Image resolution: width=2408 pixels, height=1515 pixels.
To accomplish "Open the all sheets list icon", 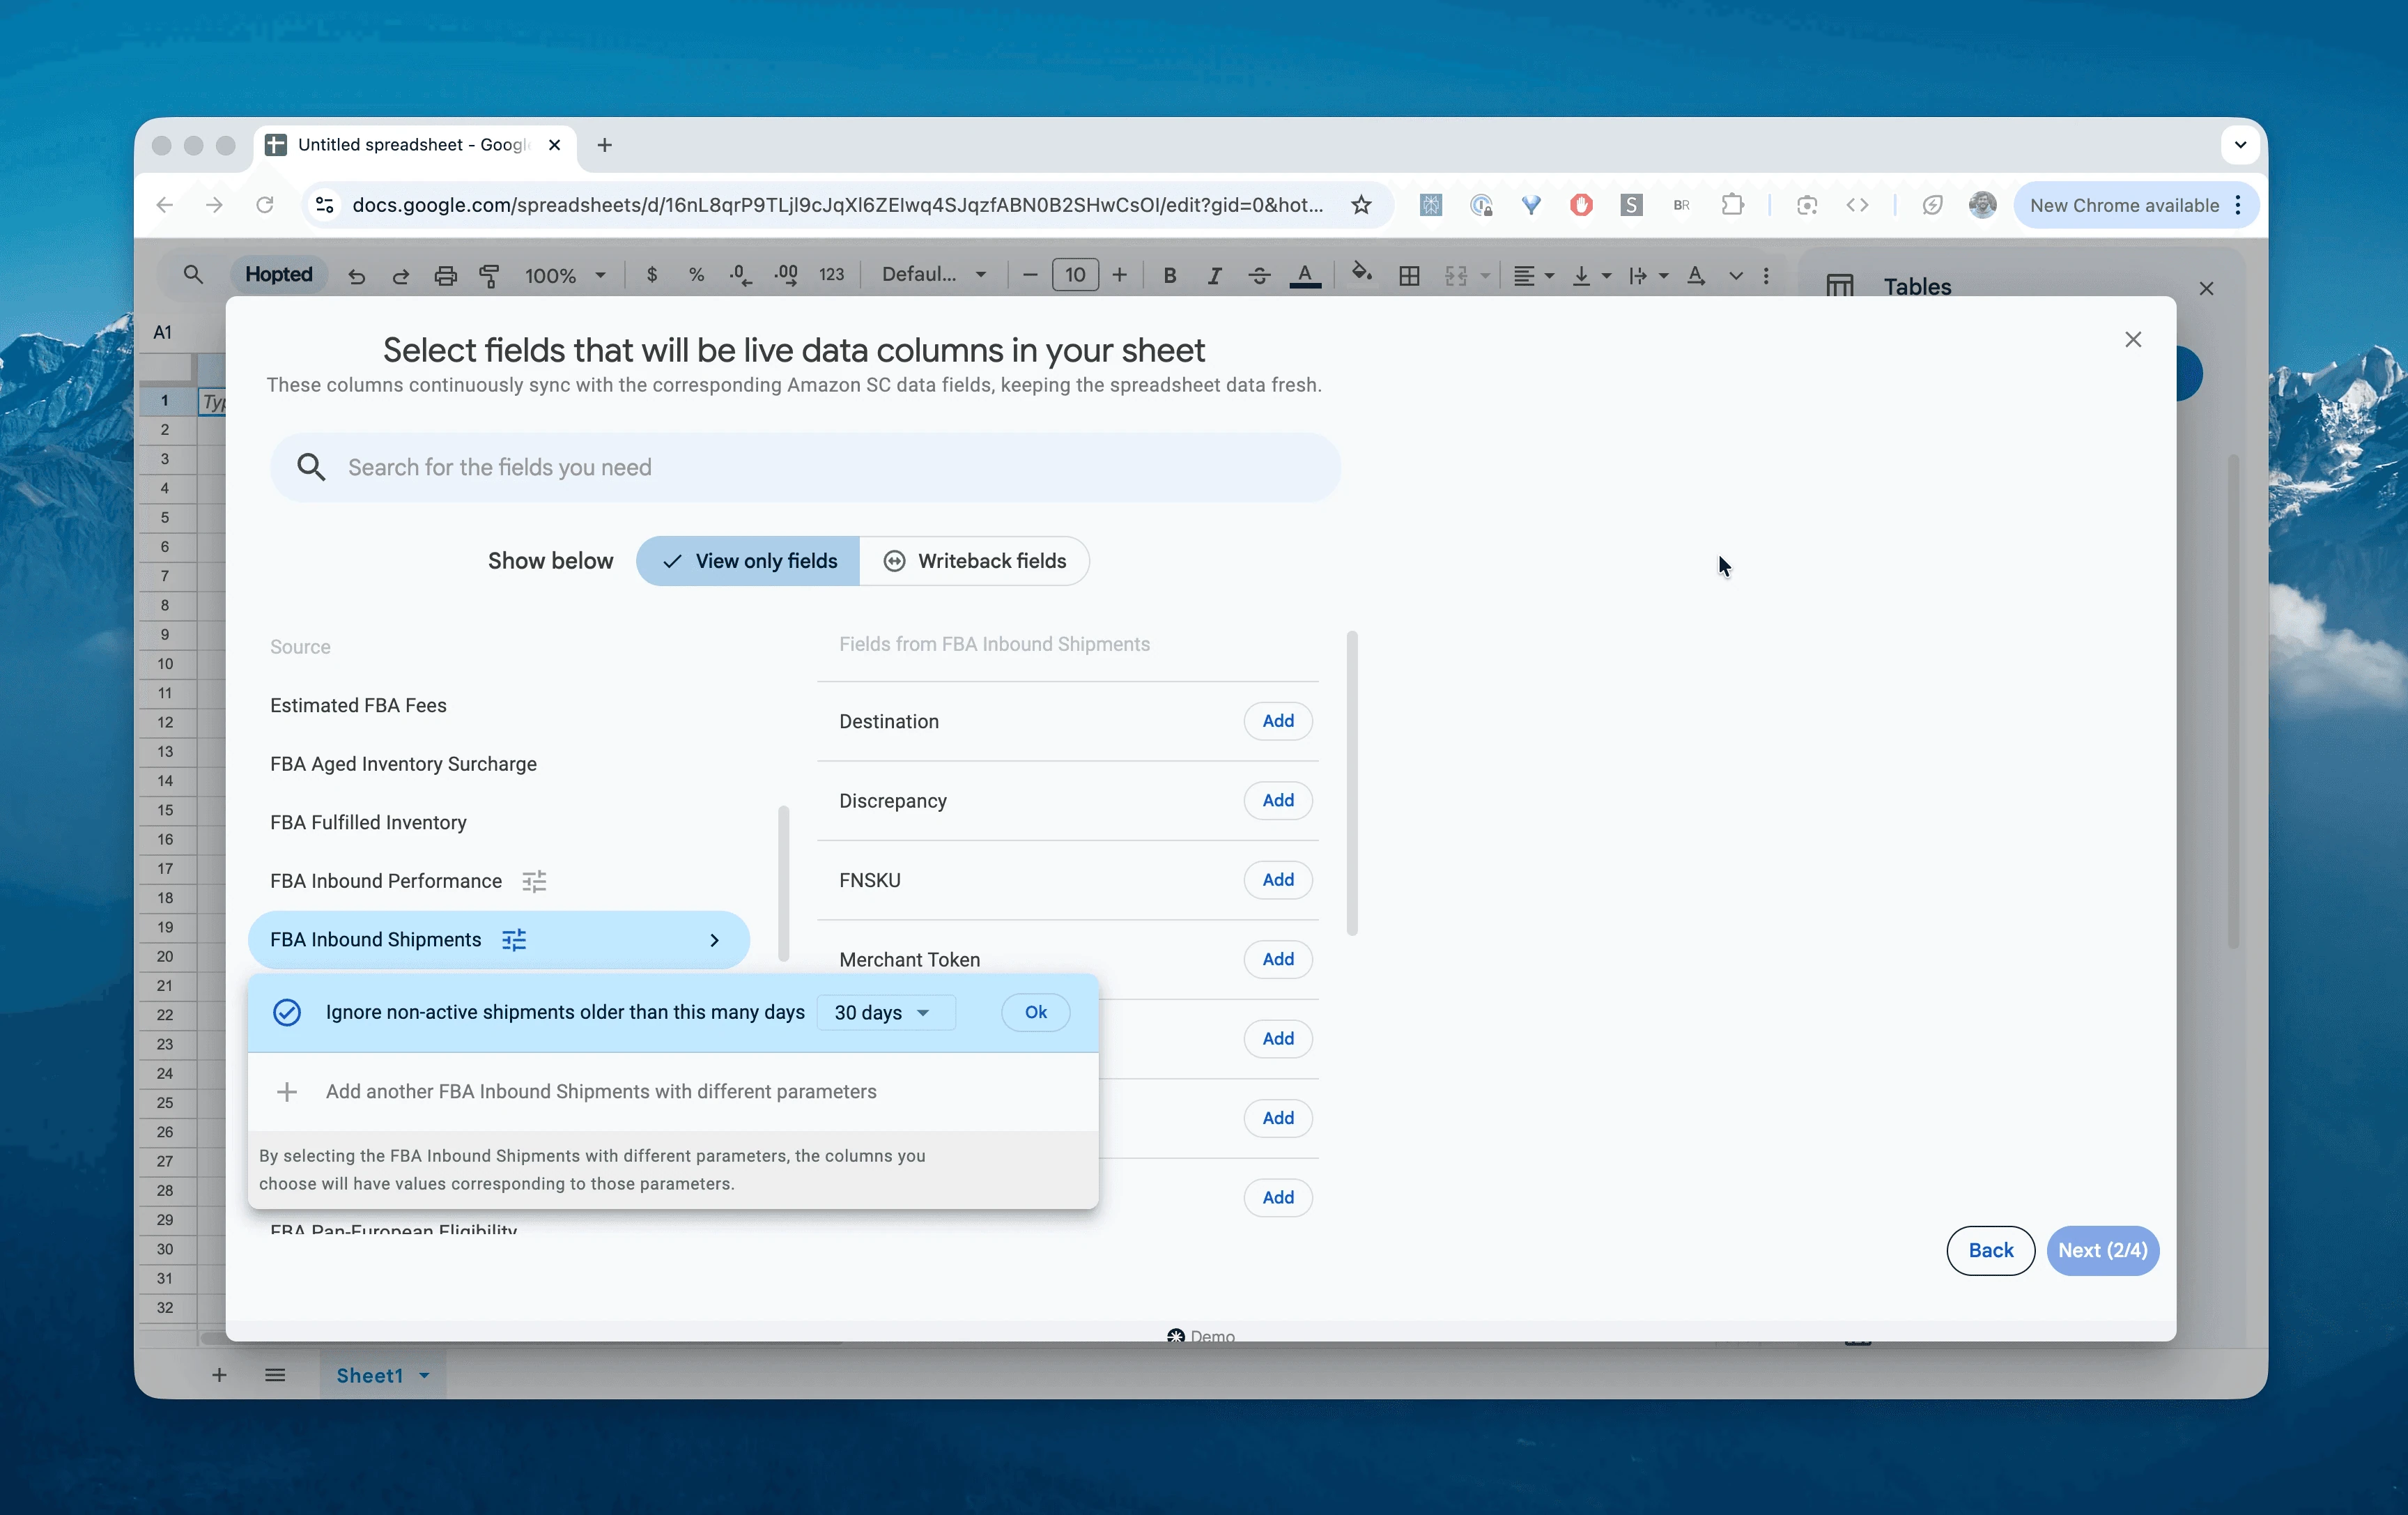I will 275,1375.
